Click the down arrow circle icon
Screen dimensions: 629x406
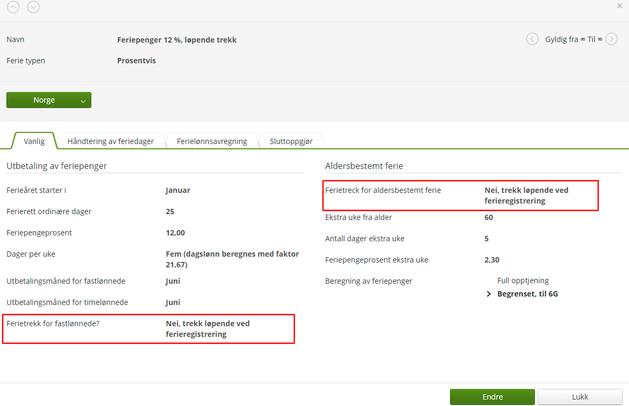click(33, 7)
